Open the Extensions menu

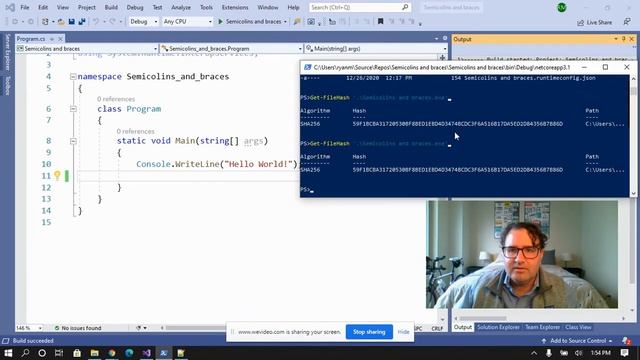(235, 7)
